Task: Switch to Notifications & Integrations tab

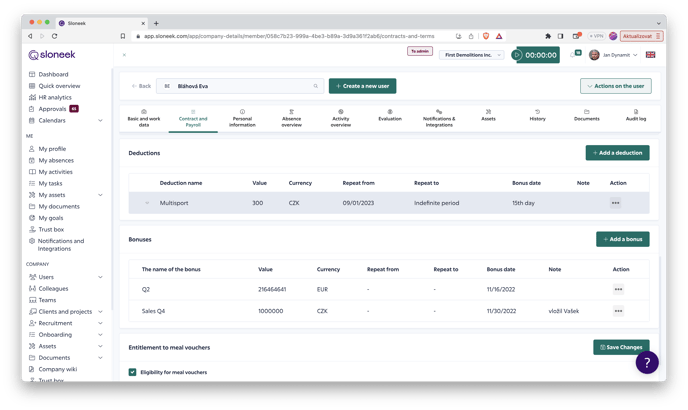Action: pos(439,119)
